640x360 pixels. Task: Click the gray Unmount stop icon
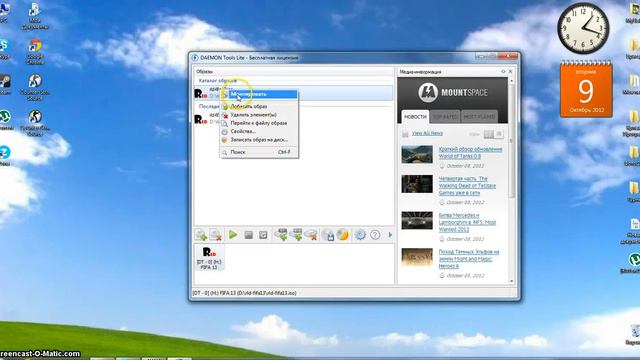click(x=248, y=235)
